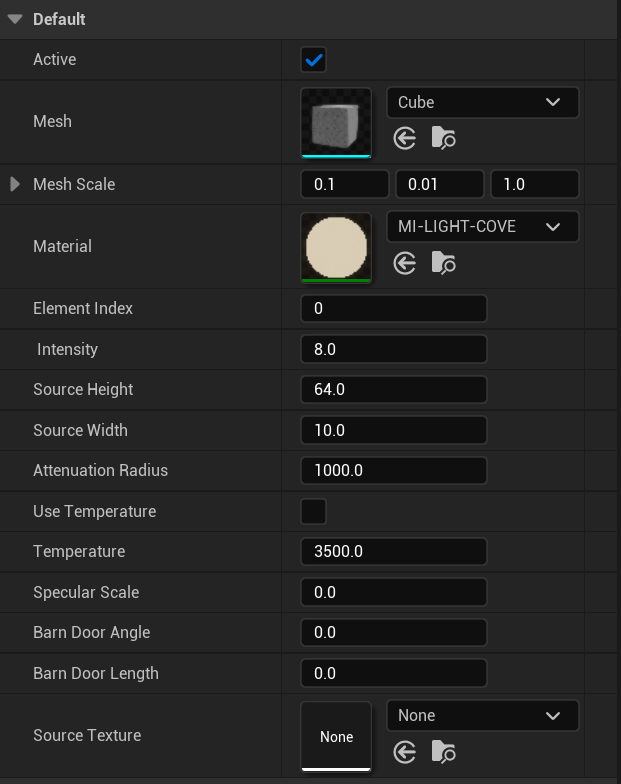Edit Mesh Scale Y value 0.01
621x784 pixels.
pos(440,184)
